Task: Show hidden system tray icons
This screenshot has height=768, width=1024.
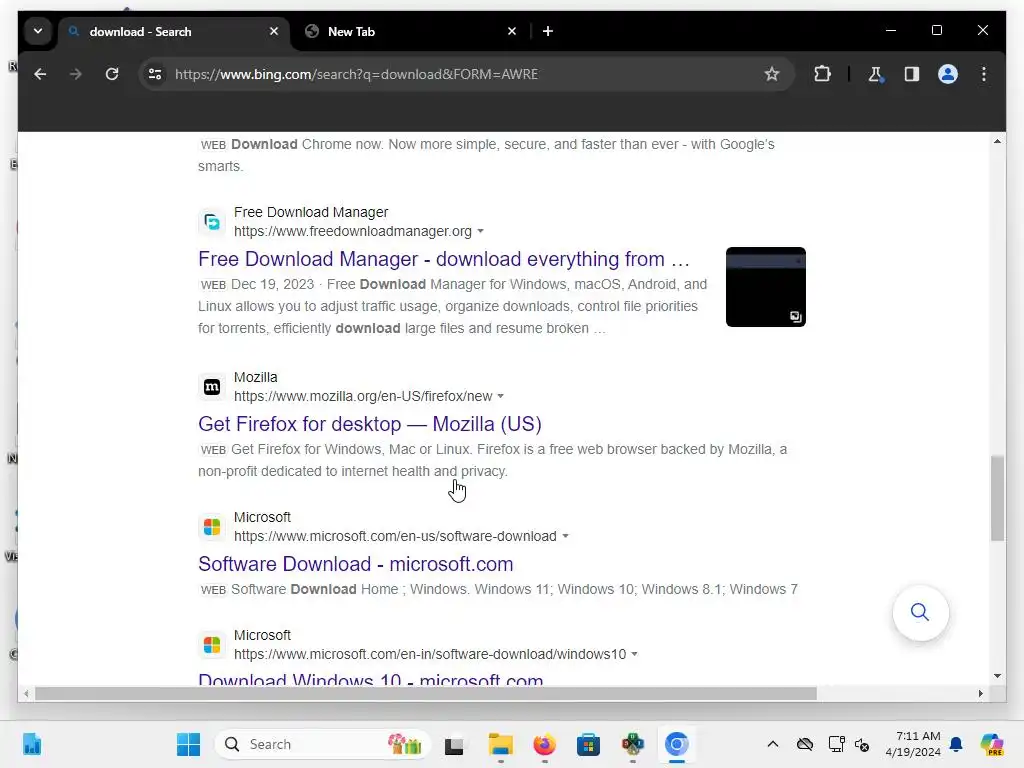Action: point(773,744)
